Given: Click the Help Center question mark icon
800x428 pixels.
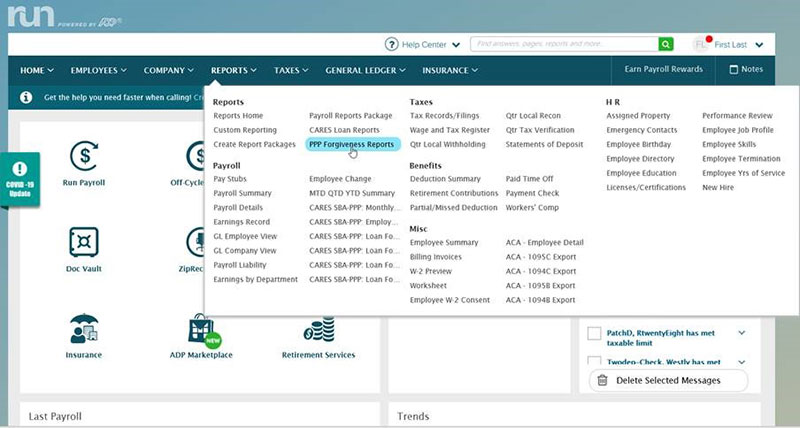Looking at the screenshot, I should click(x=391, y=44).
